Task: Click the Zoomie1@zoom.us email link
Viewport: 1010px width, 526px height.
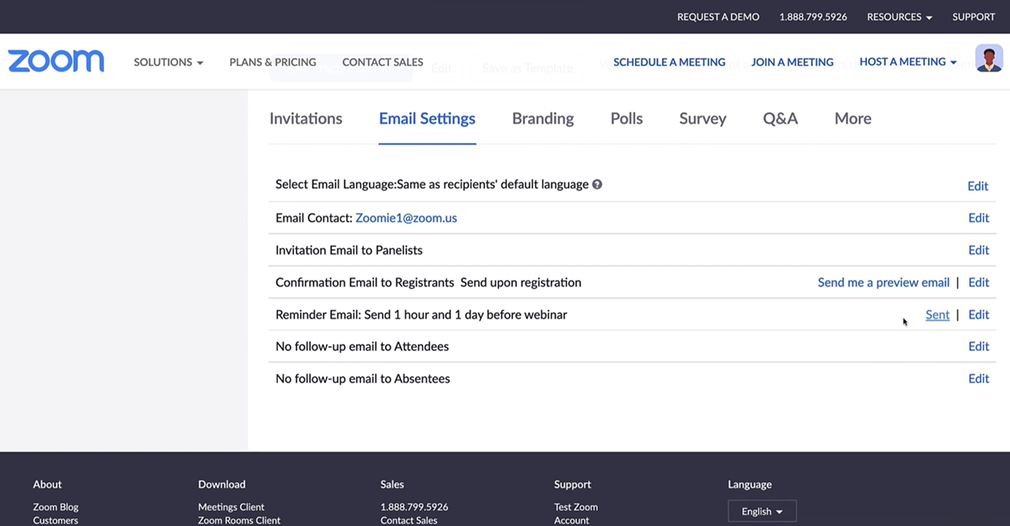Action: [x=406, y=218]
